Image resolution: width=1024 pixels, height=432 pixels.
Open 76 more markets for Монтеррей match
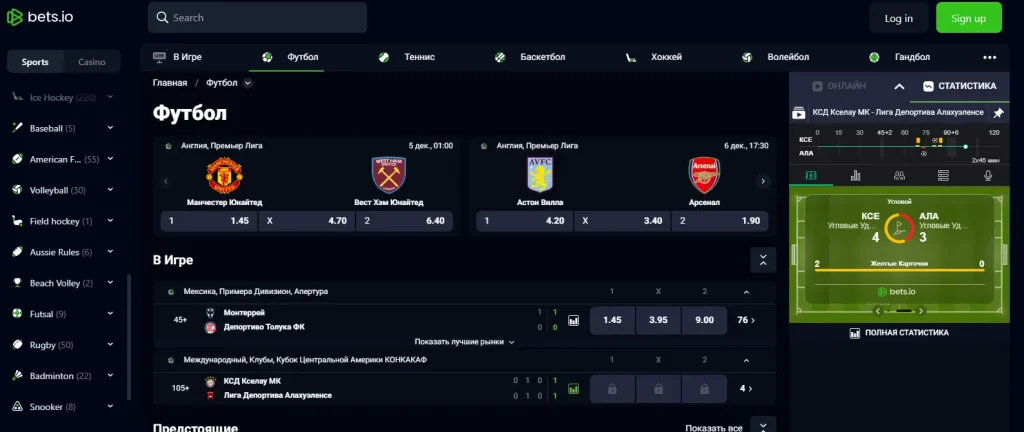[746, 320]
